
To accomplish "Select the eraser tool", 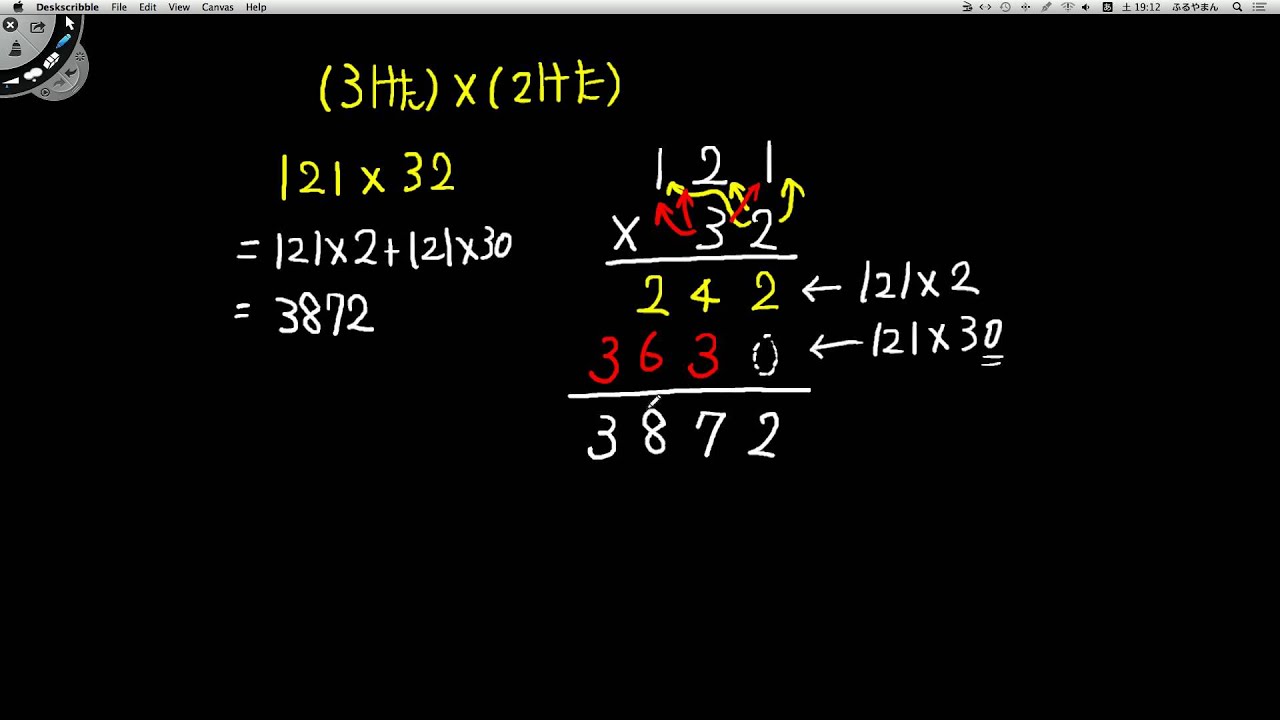I will (x=51, y=60).
